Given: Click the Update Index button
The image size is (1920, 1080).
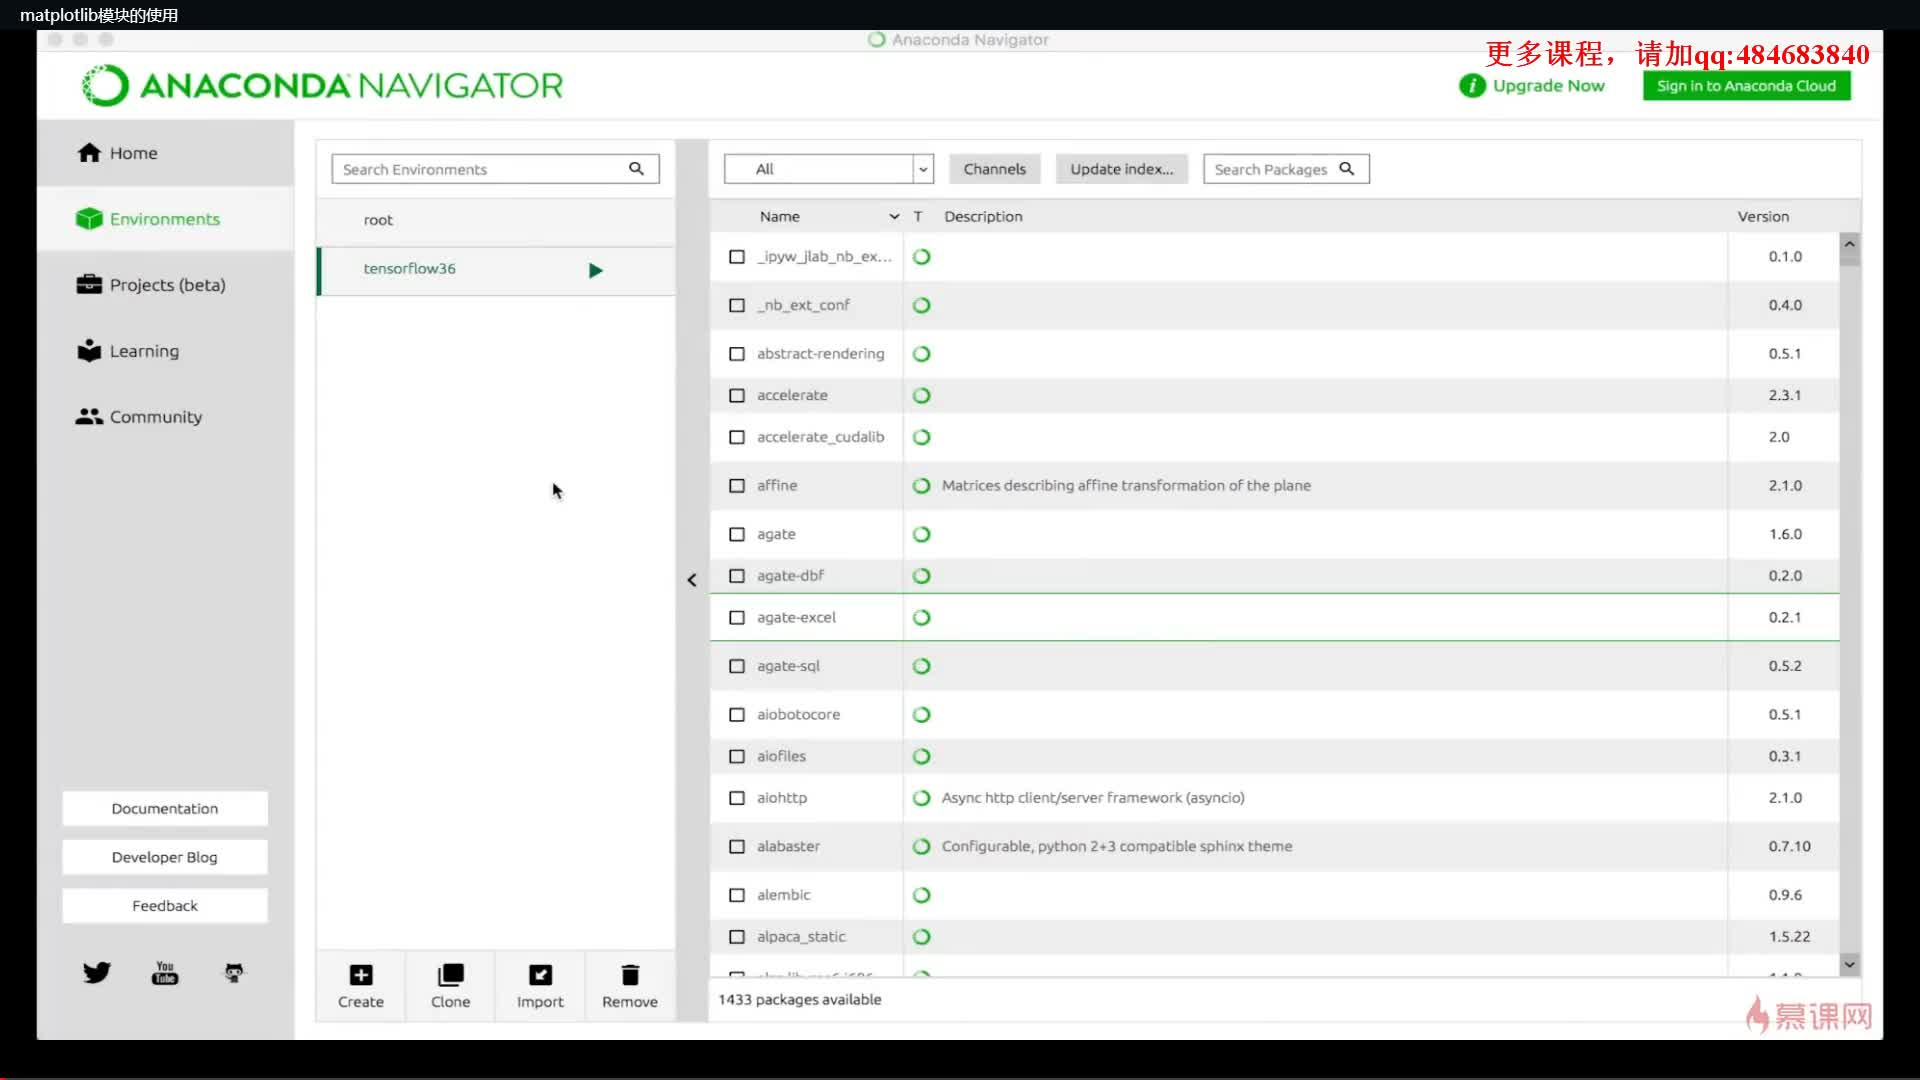Looking at the screenshot, I should pos(1121,169).
